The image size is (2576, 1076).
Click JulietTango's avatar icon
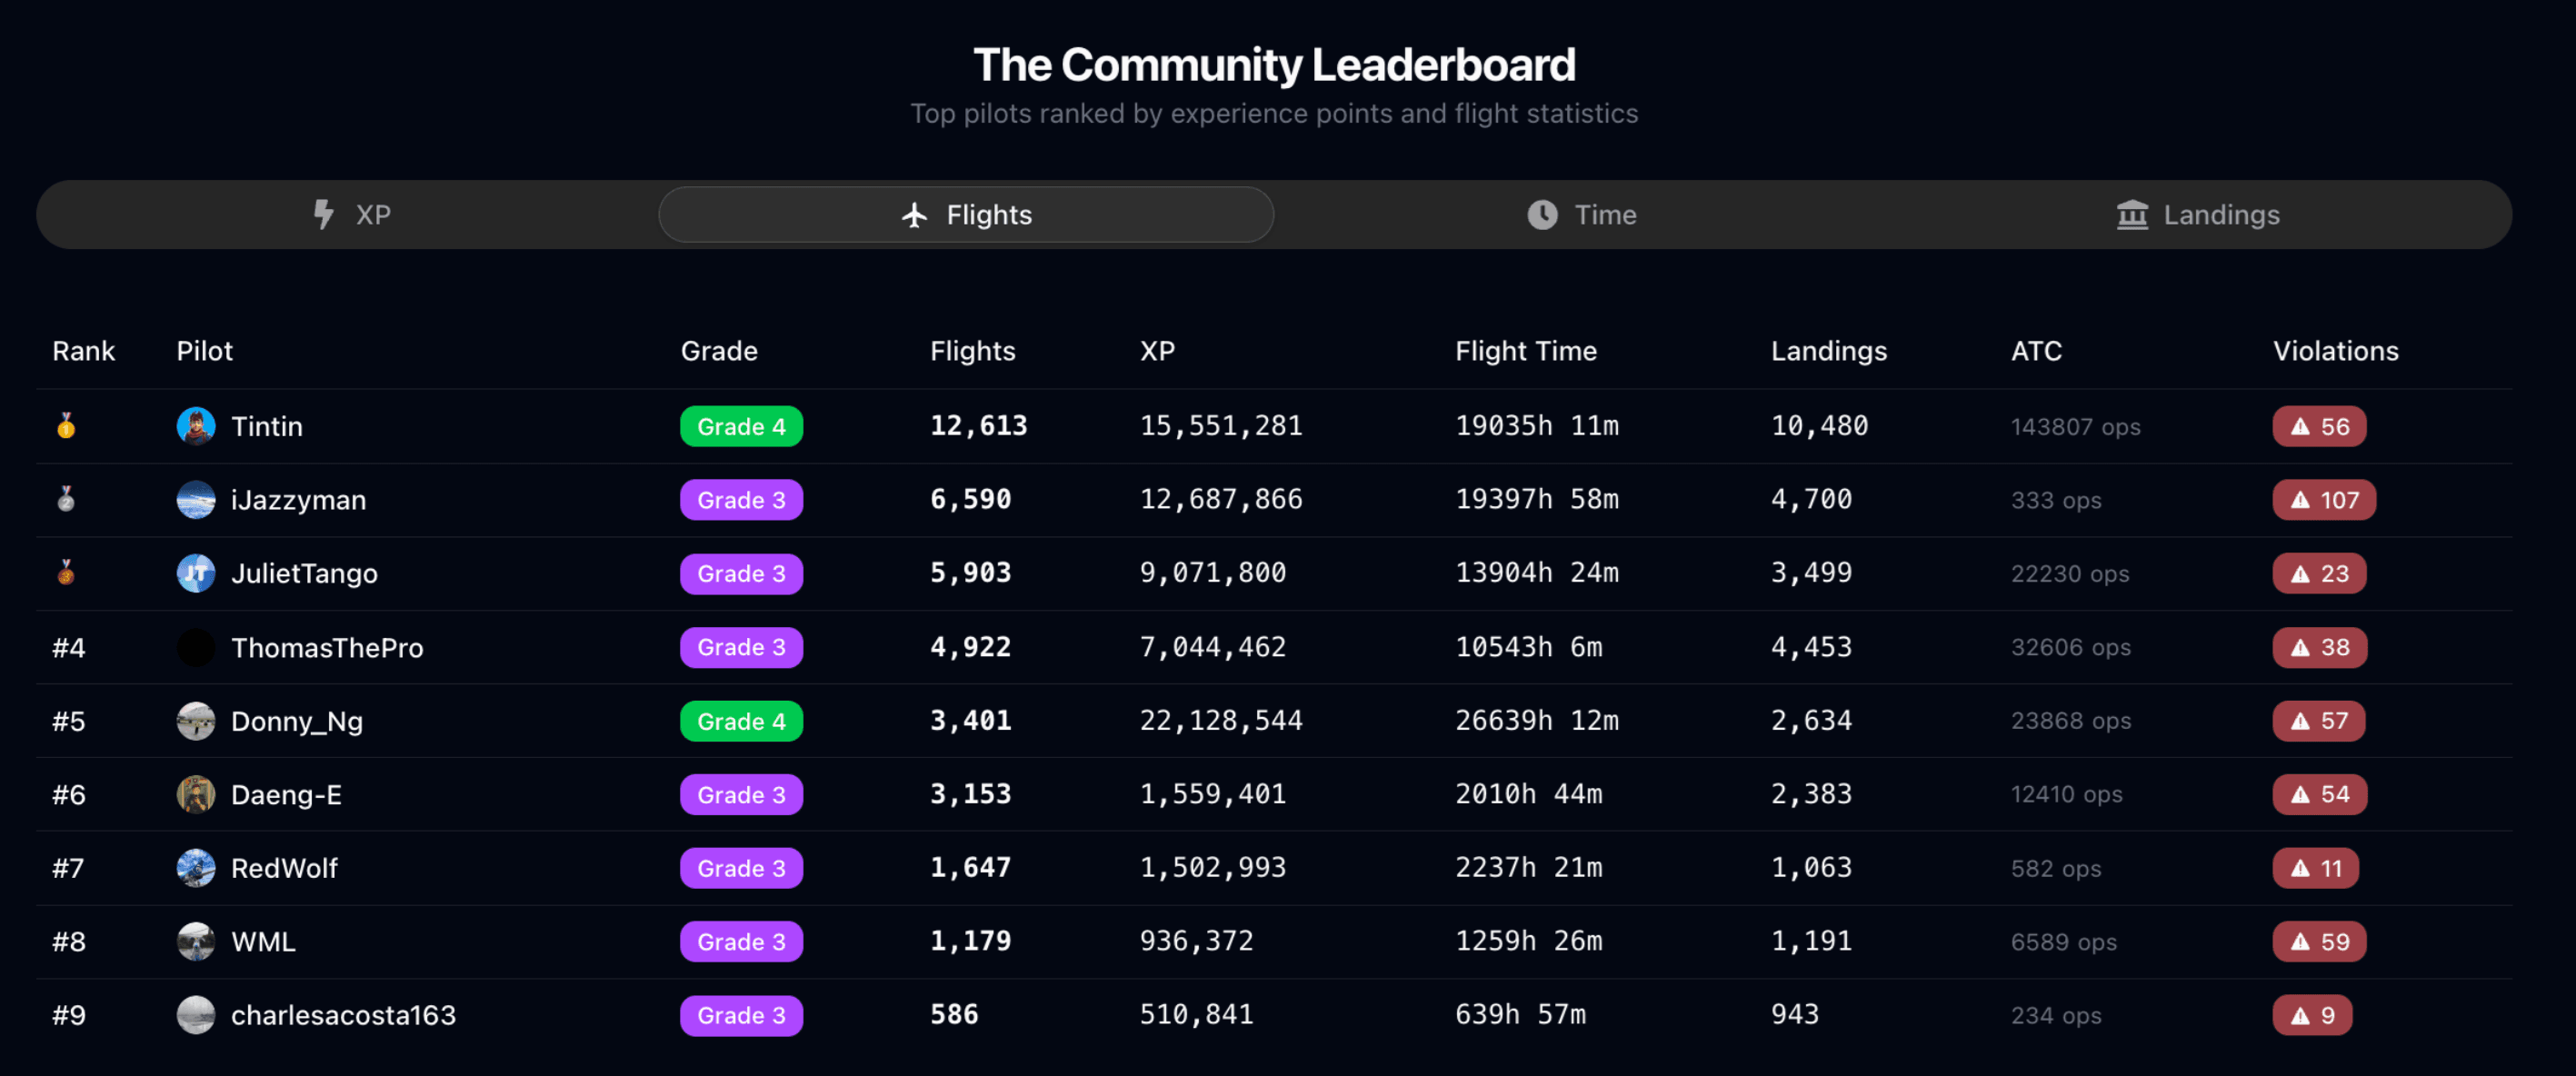point(196,573)
